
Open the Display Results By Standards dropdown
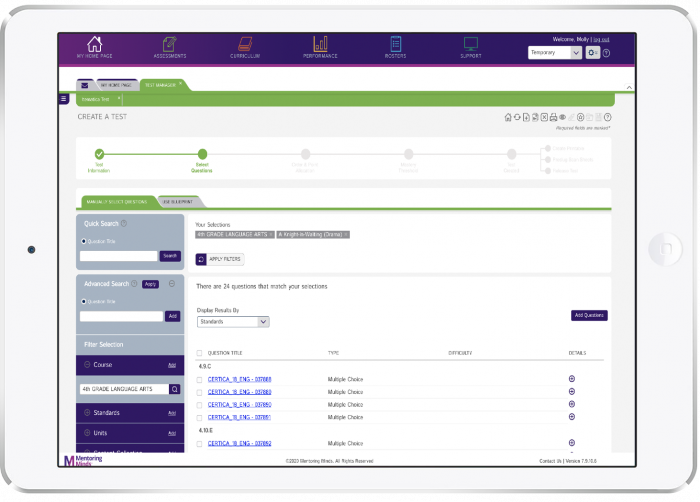click(234, 322)
